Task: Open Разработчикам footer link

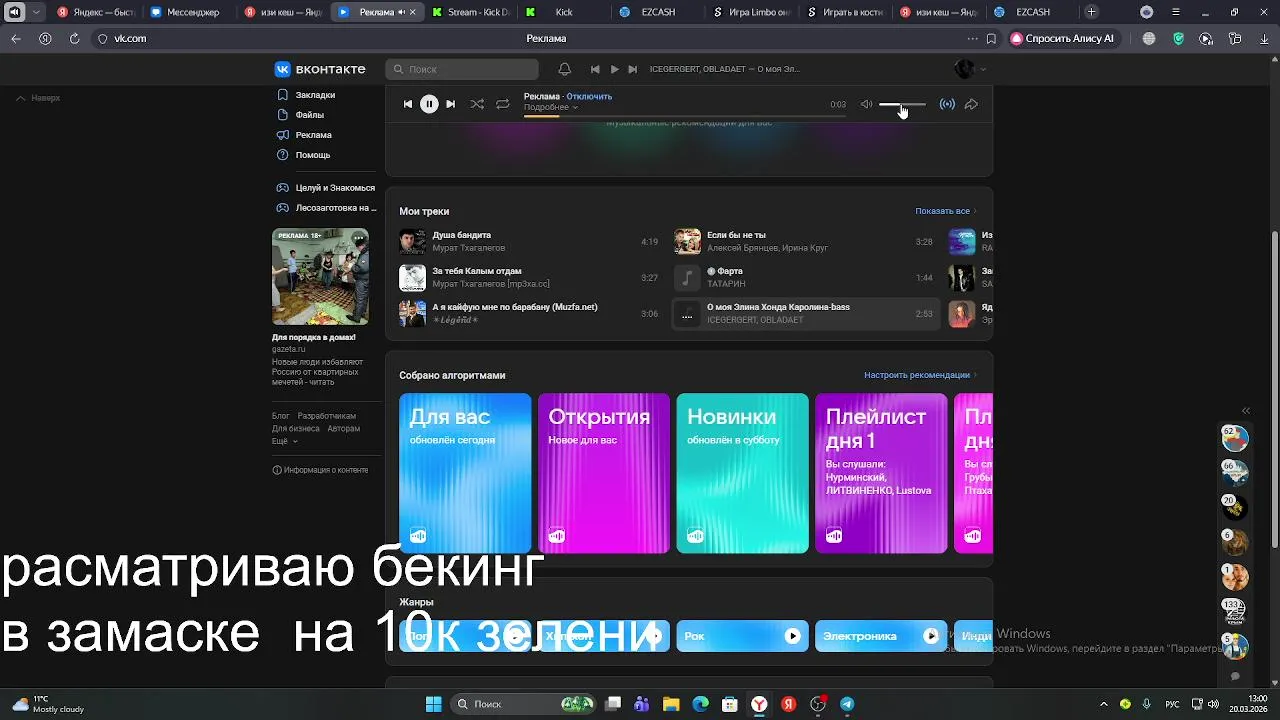Action: 327,416
